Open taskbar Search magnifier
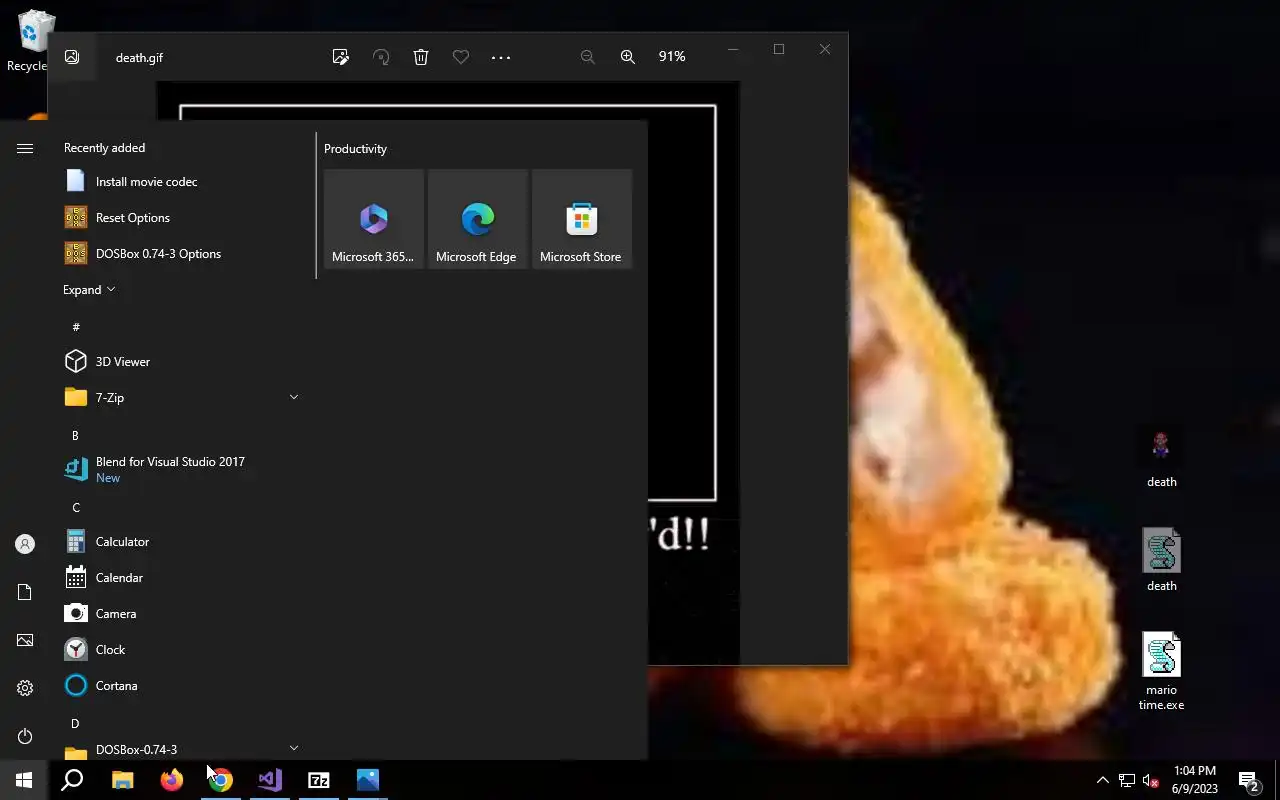 72,780
